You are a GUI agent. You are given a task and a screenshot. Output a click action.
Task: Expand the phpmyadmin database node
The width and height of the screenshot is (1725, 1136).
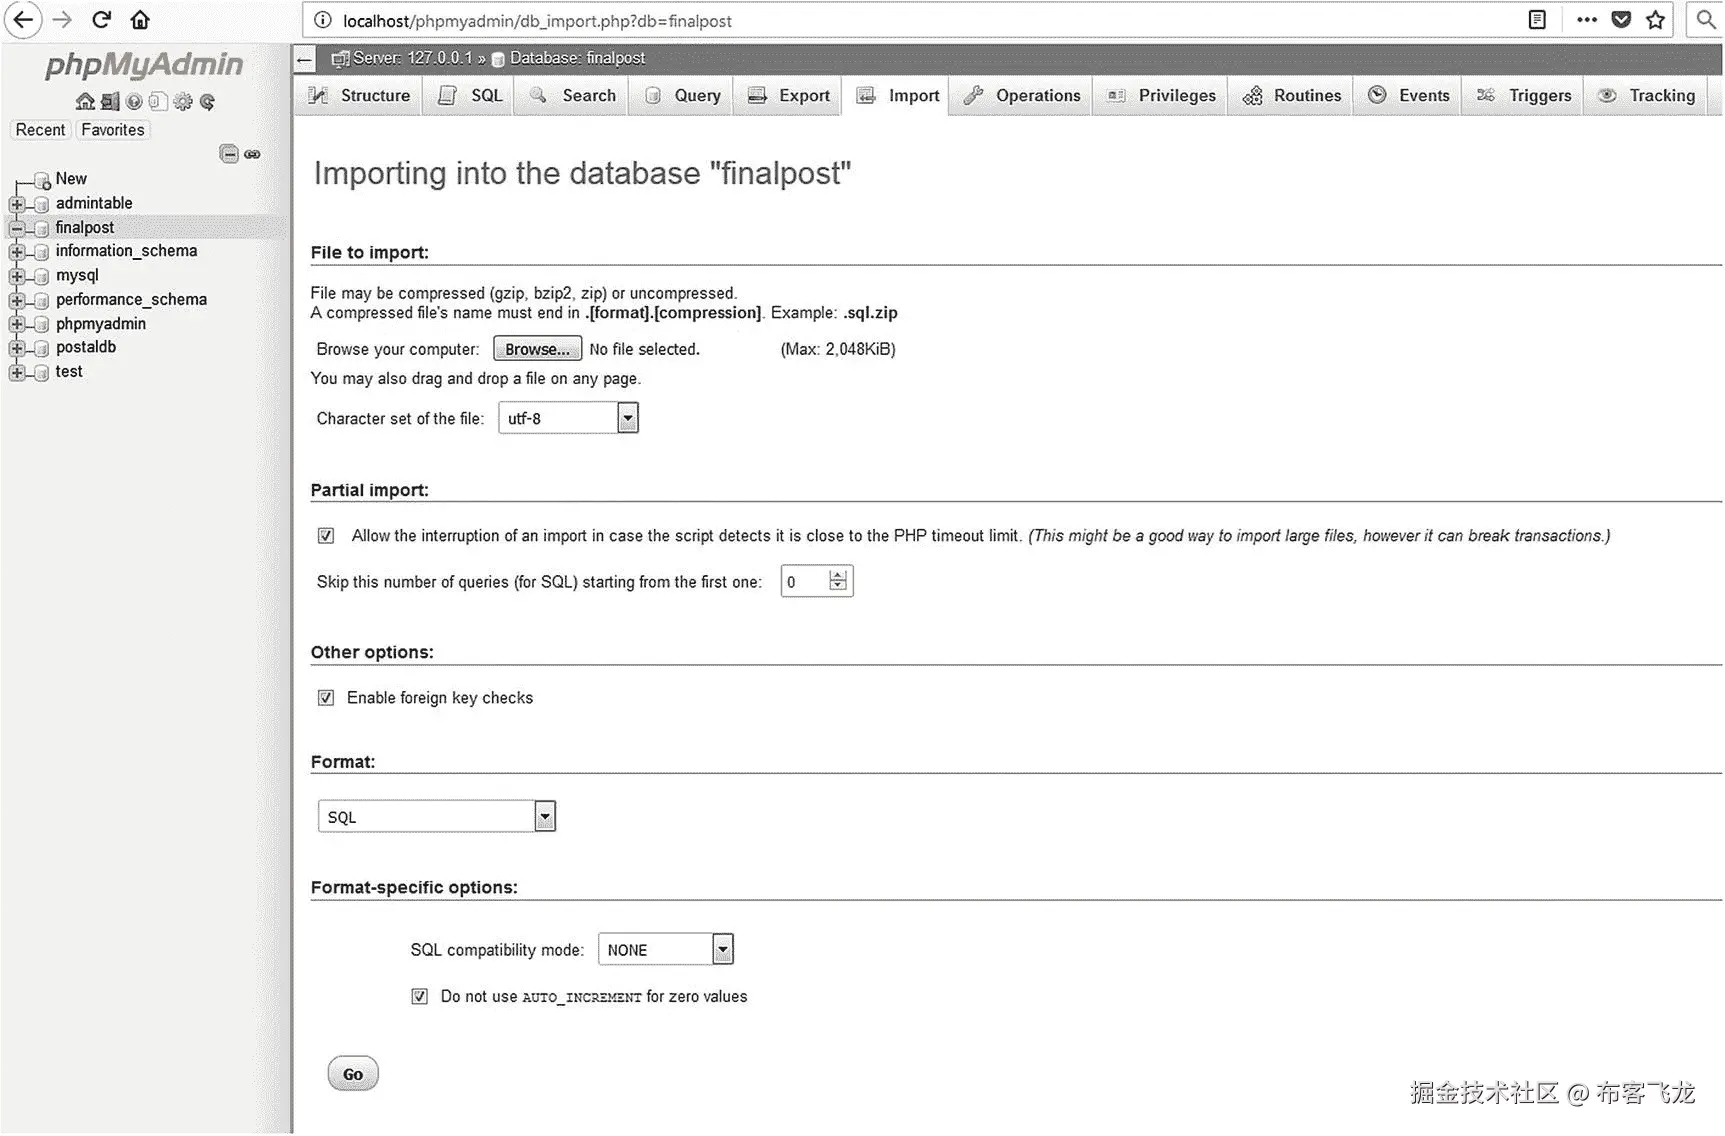[16, 324]
